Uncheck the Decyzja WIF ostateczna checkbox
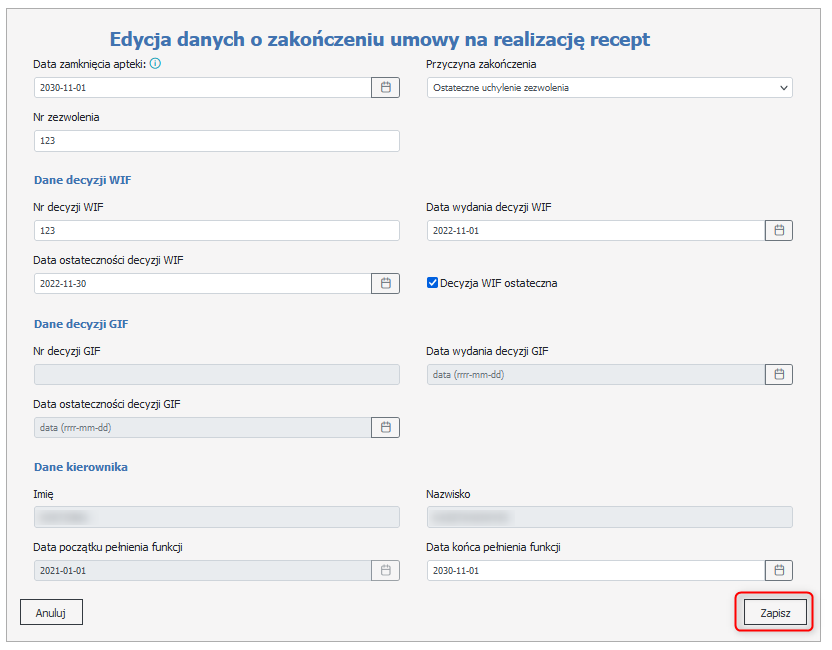The image size is (832, 650). point(433,283)
